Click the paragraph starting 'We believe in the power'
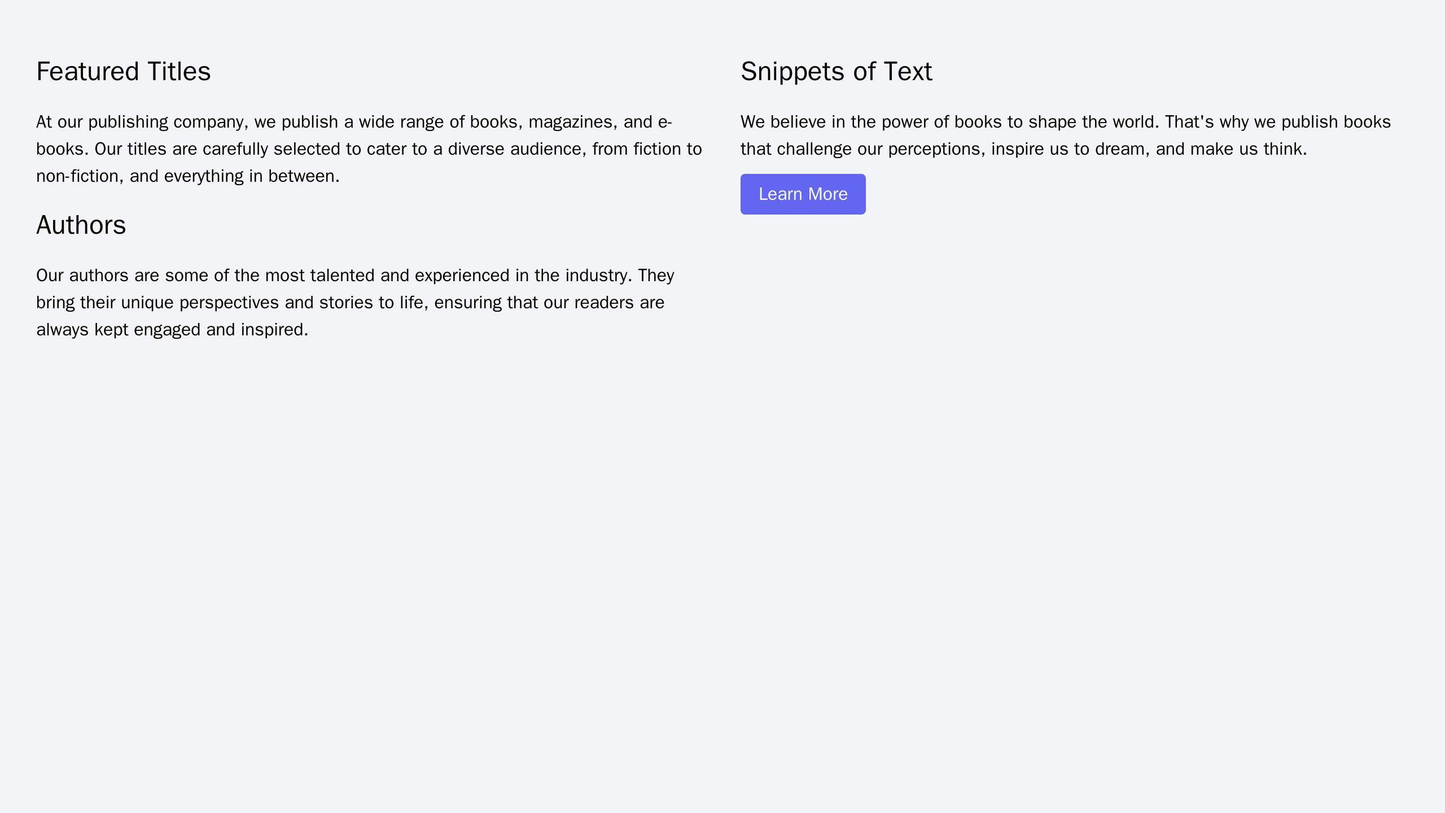 coord(1065,135)
